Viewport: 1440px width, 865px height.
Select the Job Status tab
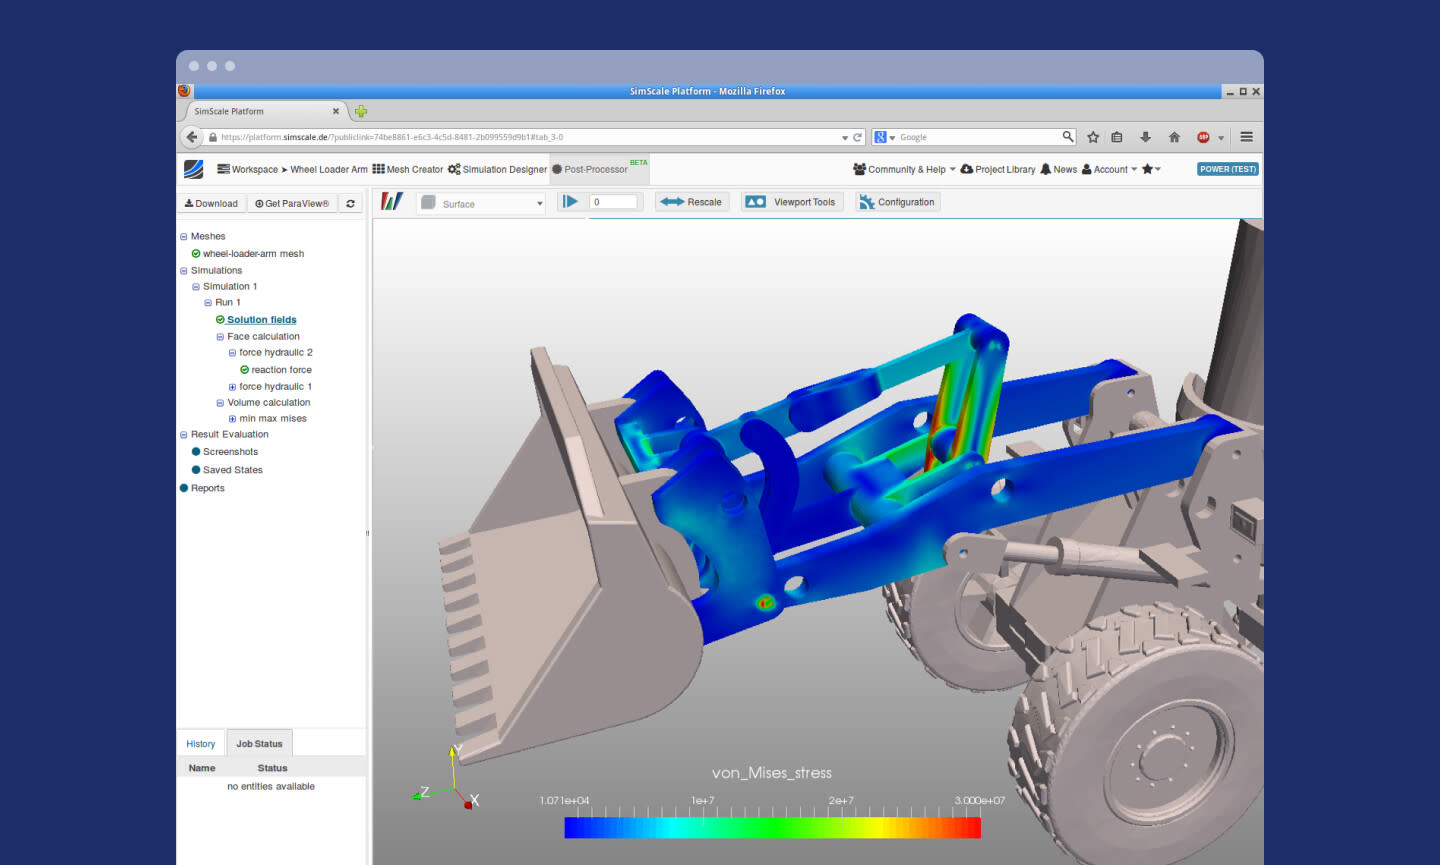coord(259,744)
